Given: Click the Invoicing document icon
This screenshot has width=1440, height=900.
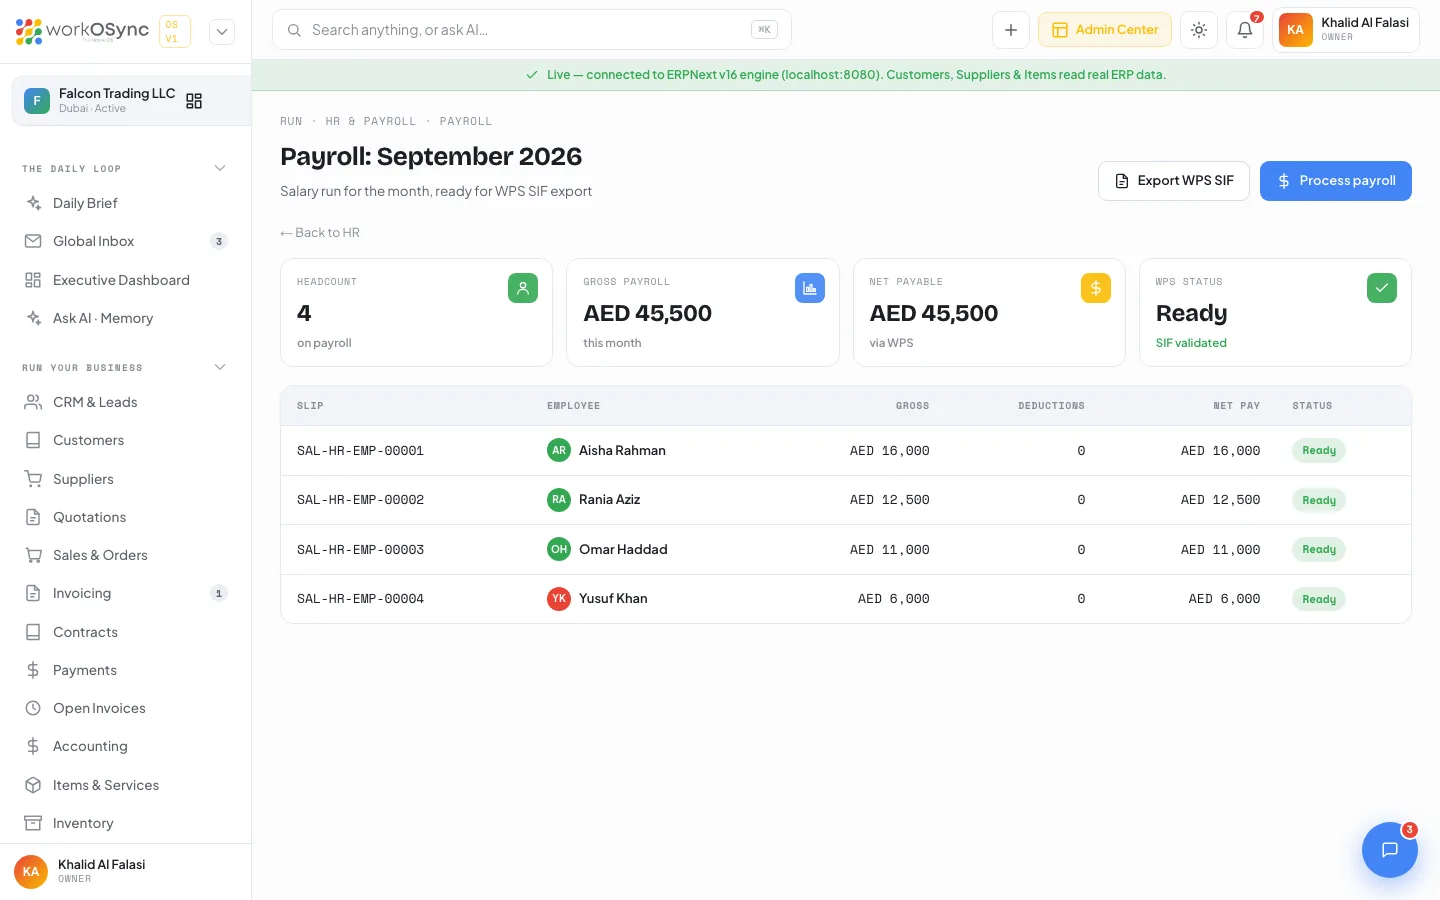Looking at the screenshot, I should click(x=33, y=593).
